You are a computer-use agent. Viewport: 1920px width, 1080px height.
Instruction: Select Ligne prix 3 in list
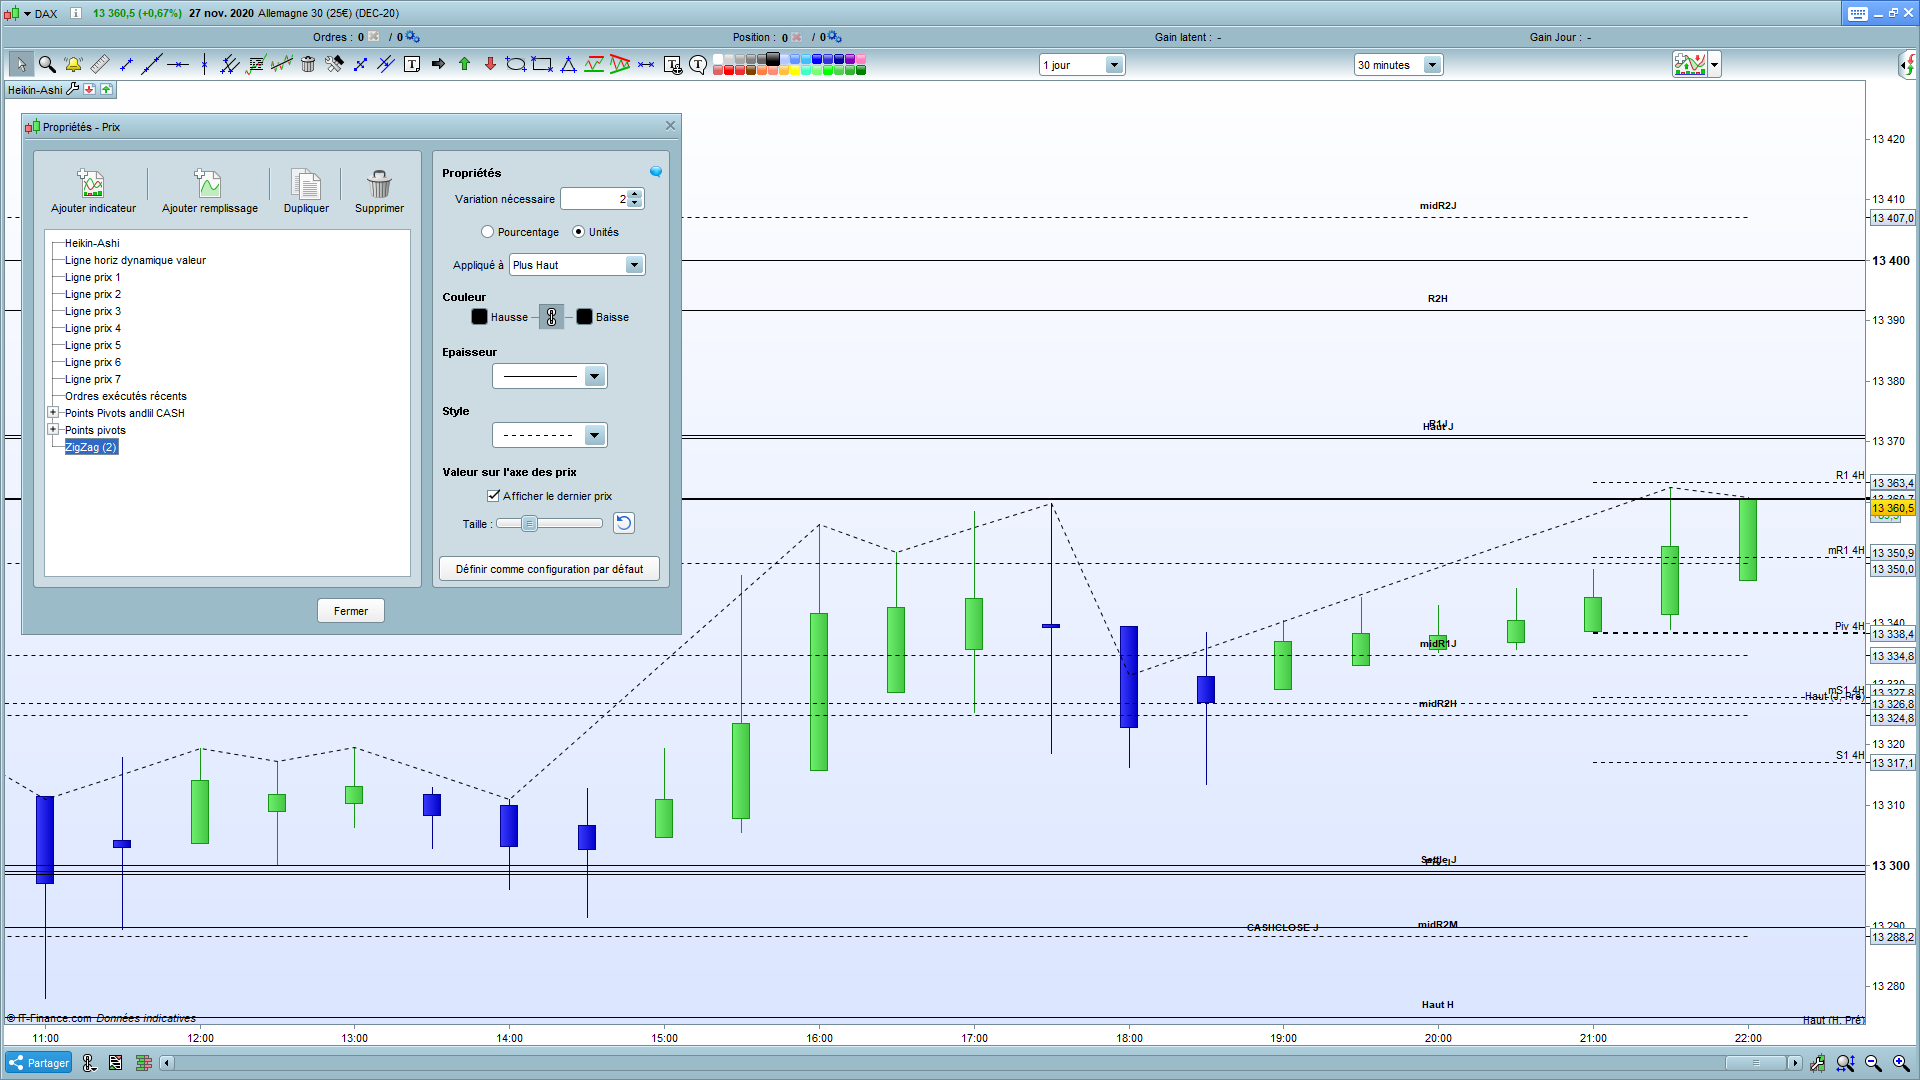92,311
